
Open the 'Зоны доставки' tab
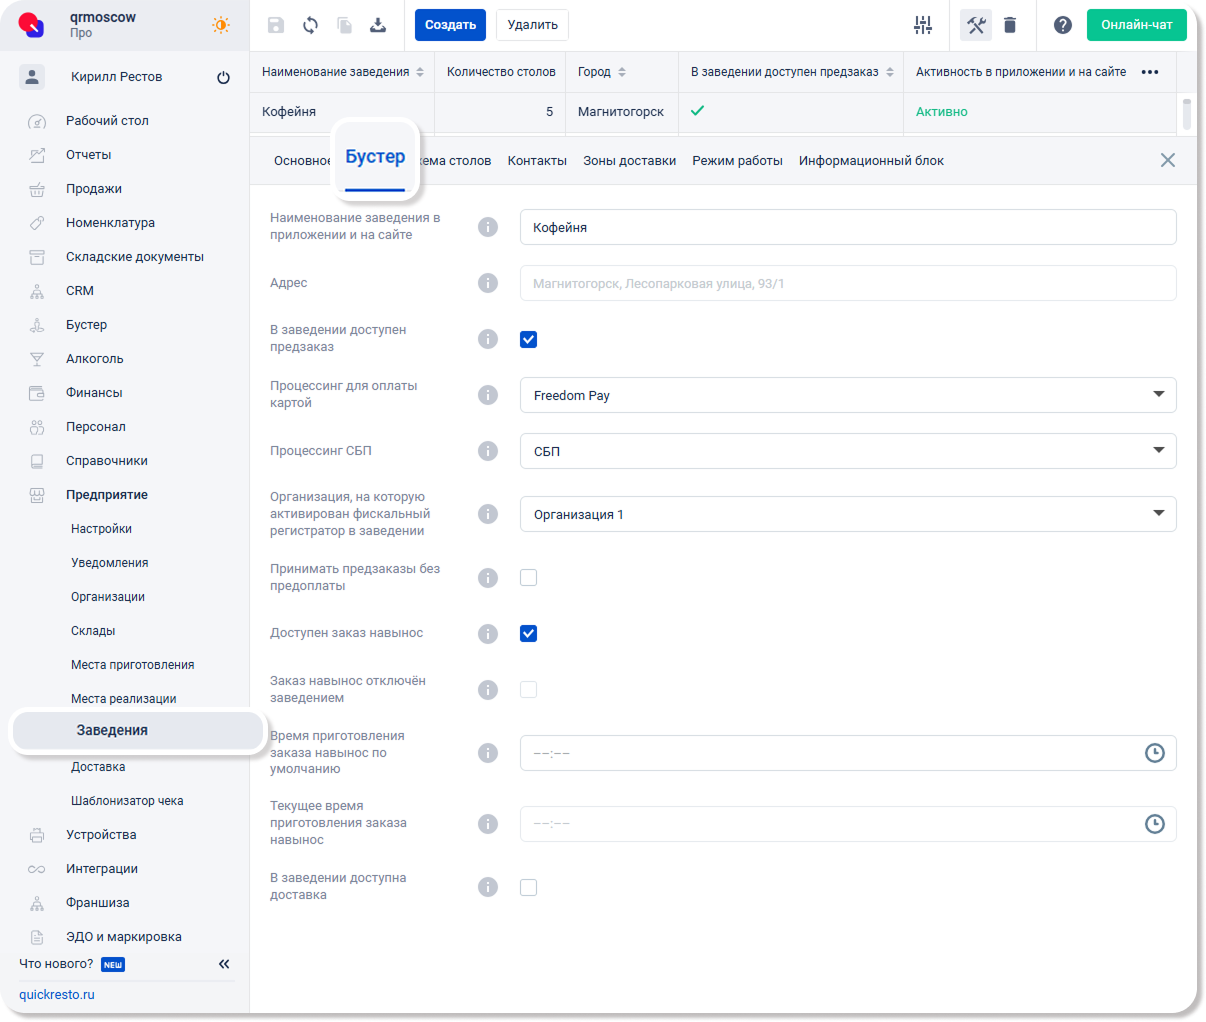coord(629,161)
